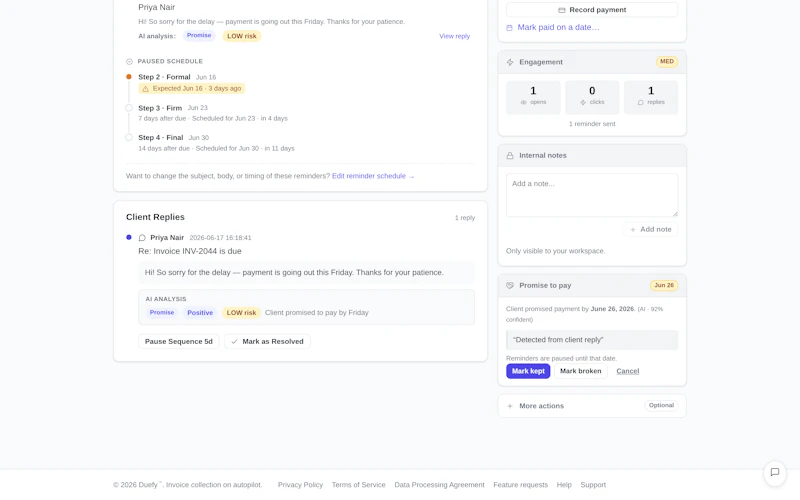Click 'Only visible to your workspace.' text
The height and width of the screenshot is (500, 800).
555,251
